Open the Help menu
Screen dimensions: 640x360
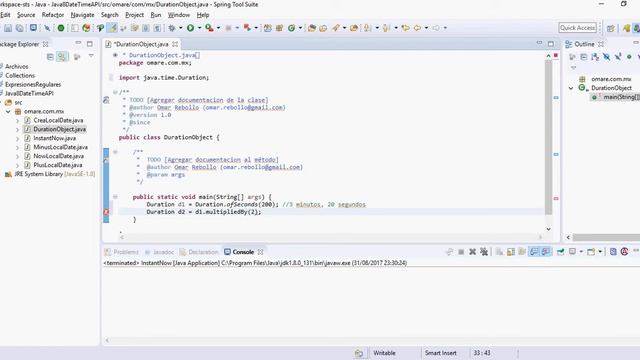pos(203,15)
